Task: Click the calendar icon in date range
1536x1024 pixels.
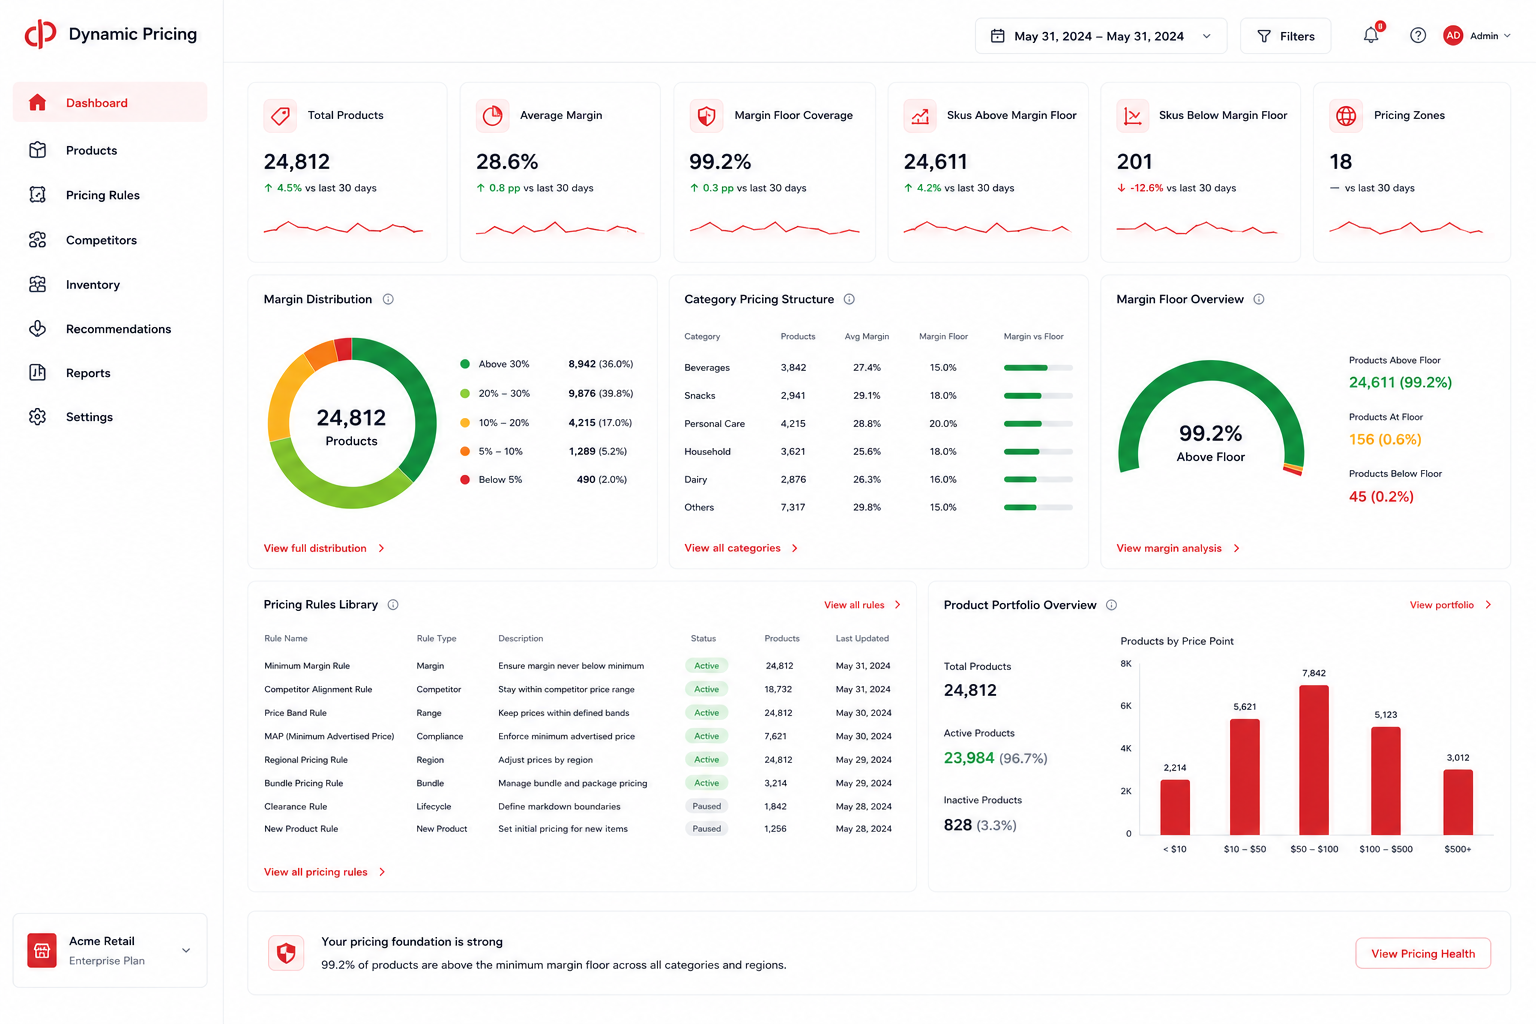Action: click(x=997, y=36)
